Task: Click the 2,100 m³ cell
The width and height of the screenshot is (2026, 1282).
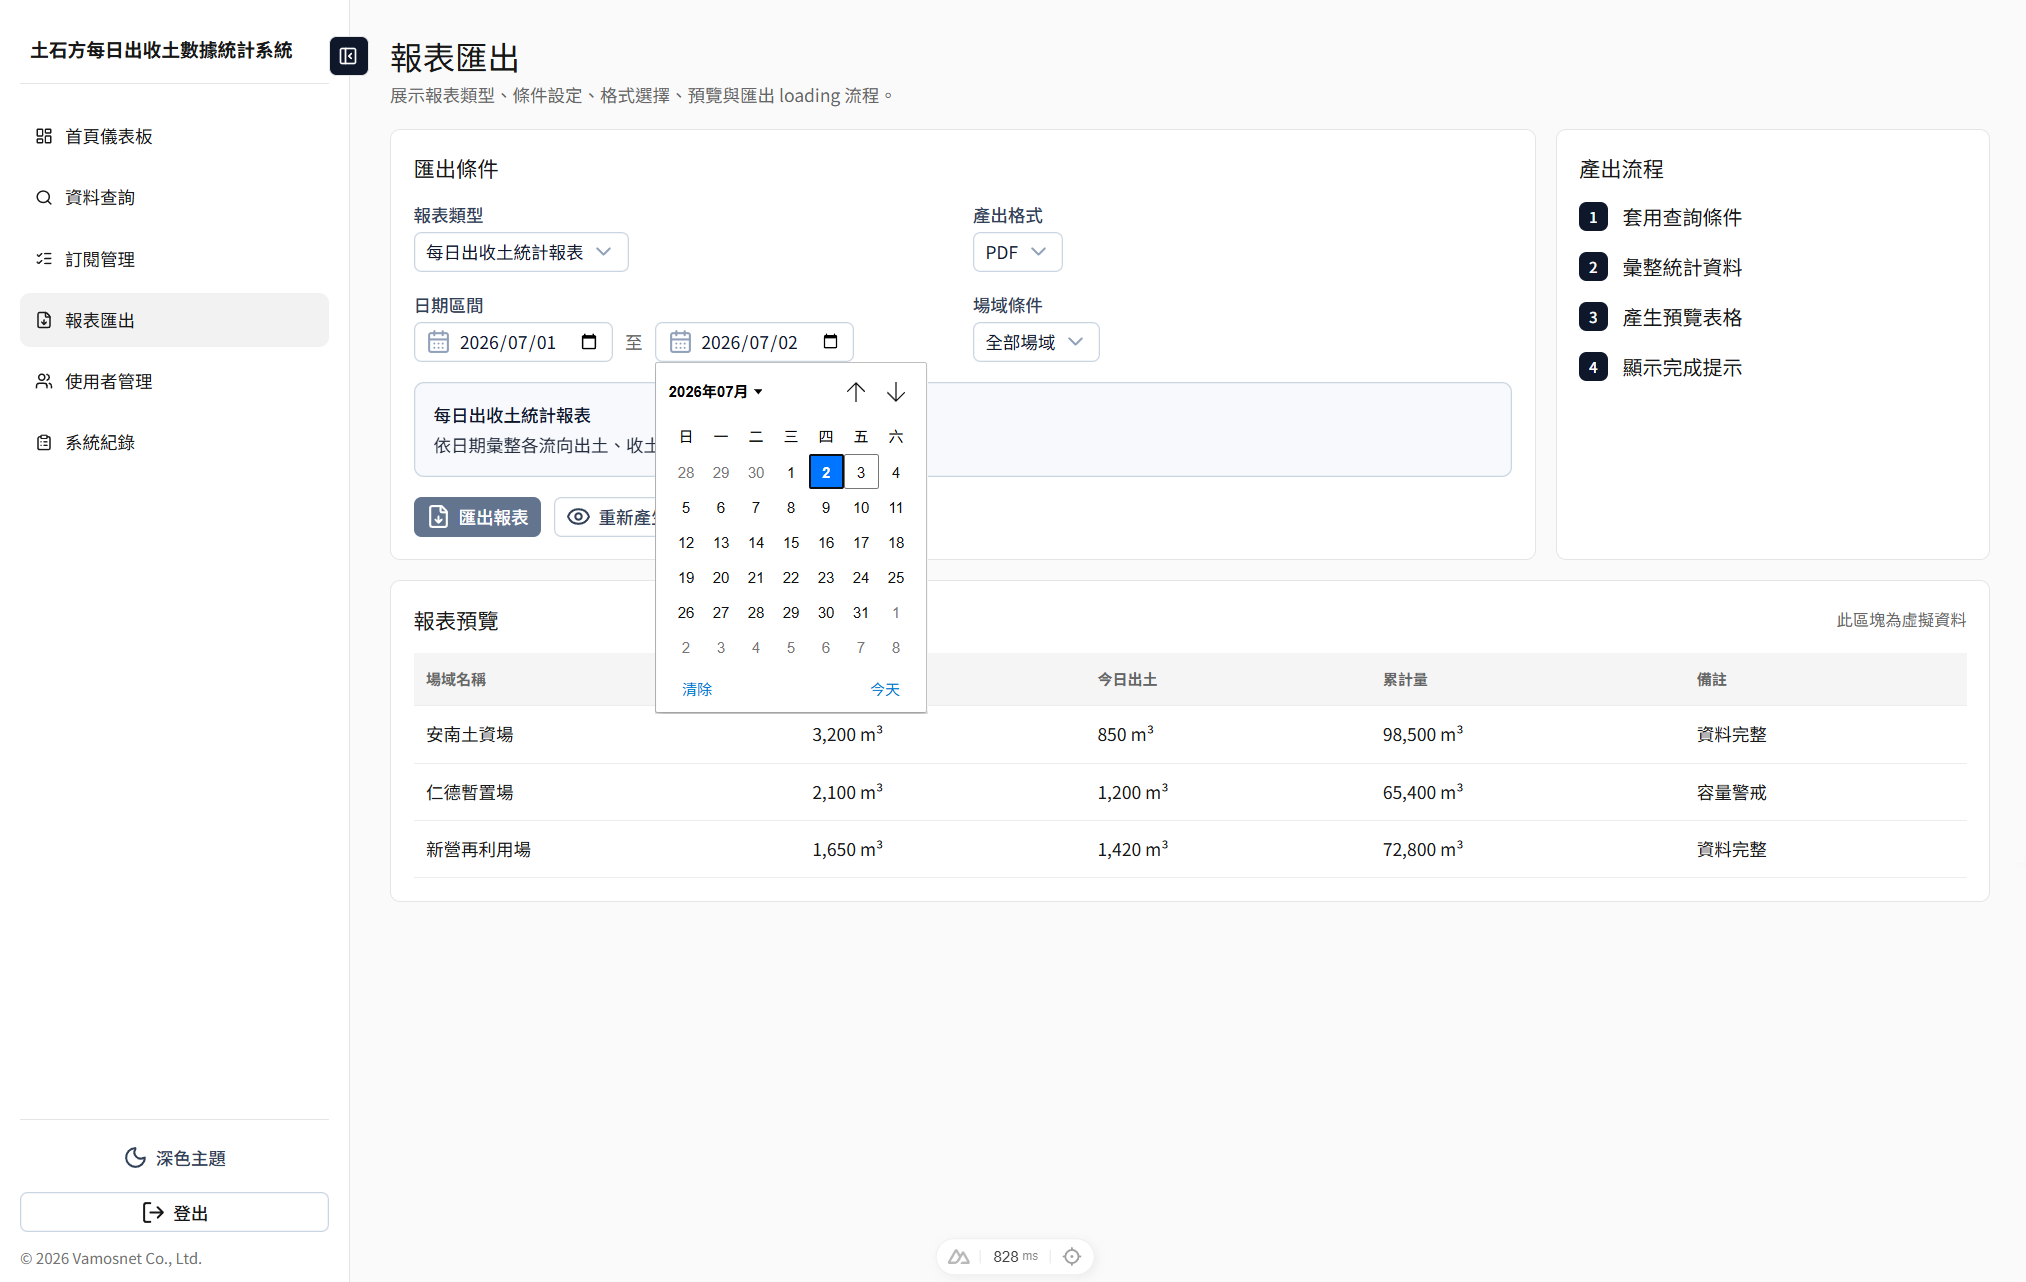Action: pyautogui.click(x=847, y=792)
